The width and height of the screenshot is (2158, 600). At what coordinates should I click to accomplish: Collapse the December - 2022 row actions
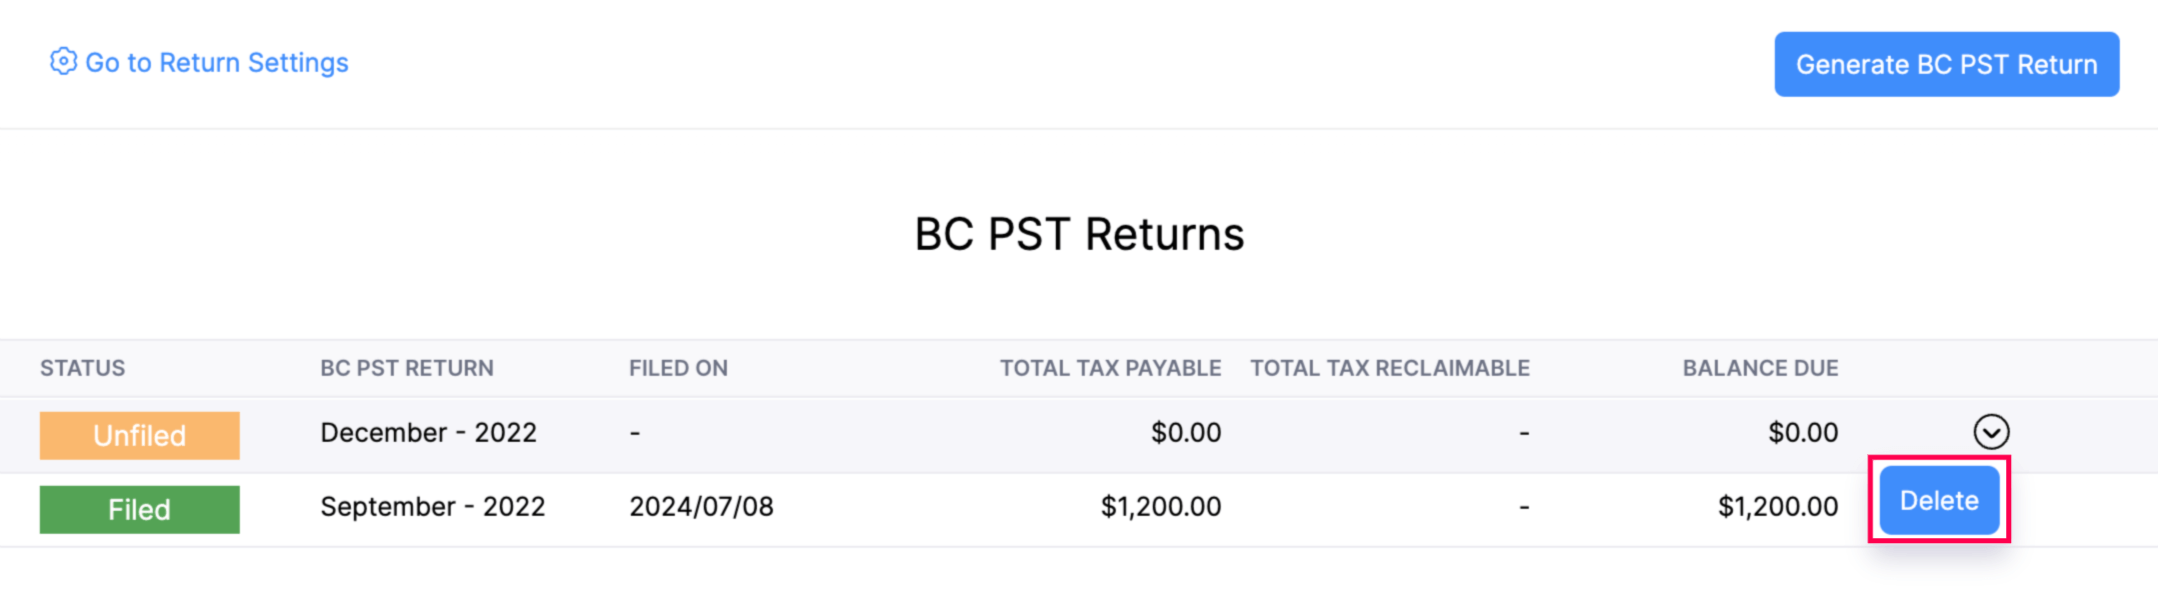pos(1991,432)
